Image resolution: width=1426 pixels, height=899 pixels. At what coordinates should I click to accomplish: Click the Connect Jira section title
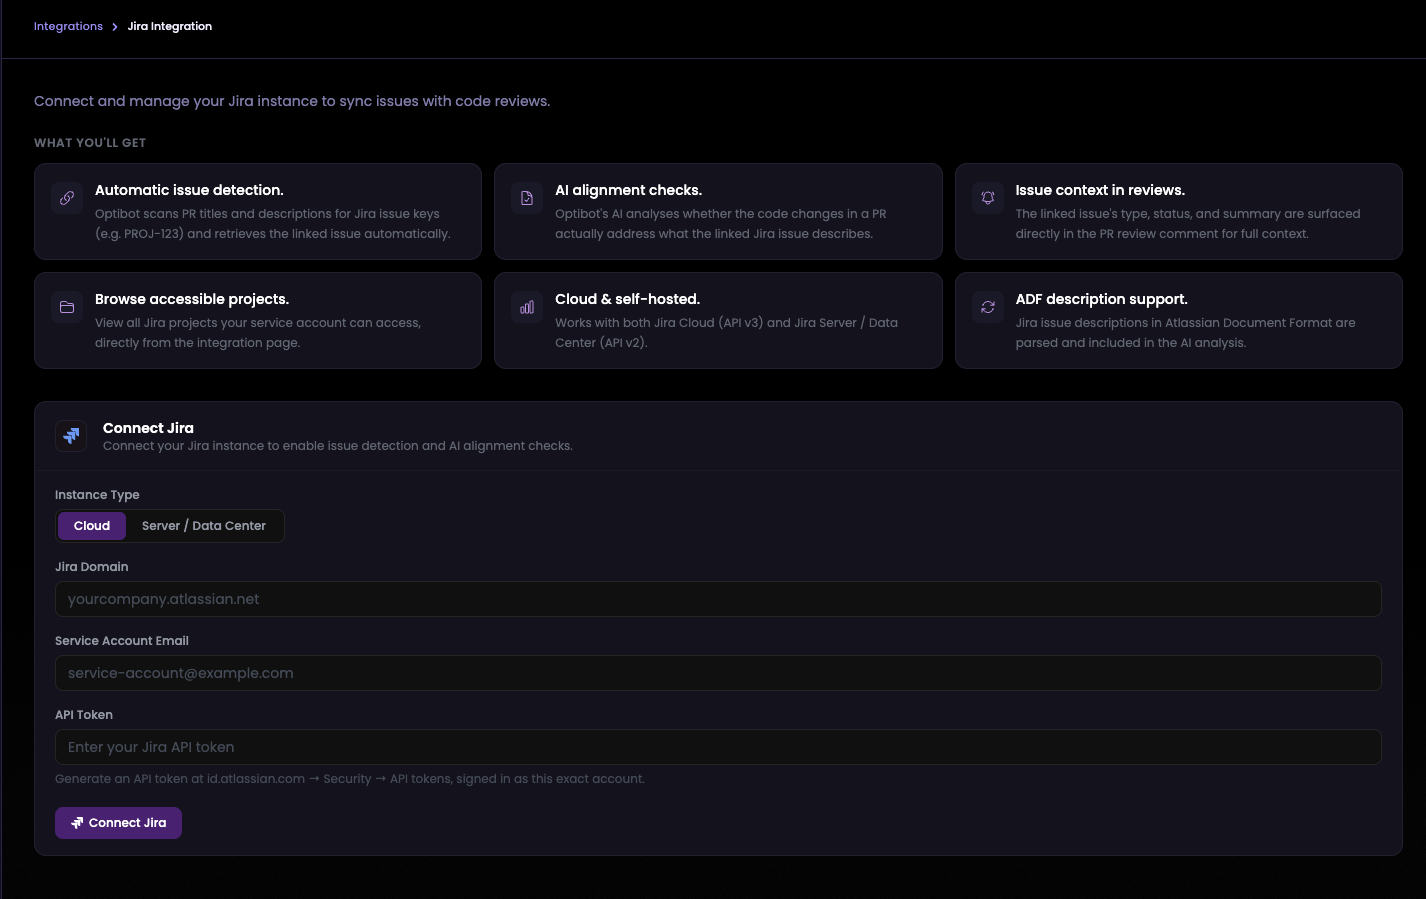148,428
